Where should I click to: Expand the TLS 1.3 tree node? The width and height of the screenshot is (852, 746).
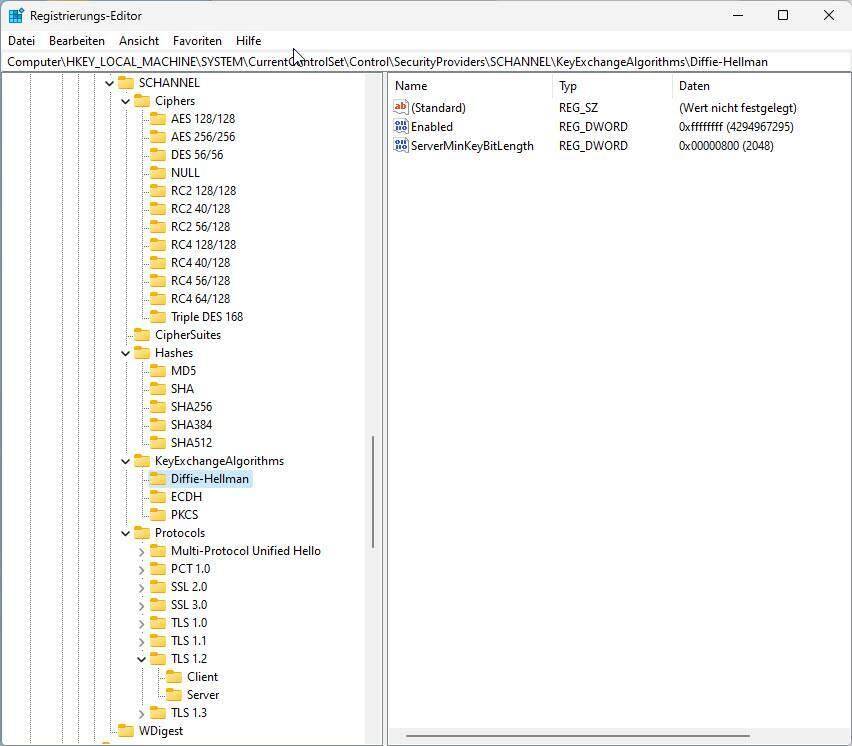click(x=142, y=713)
